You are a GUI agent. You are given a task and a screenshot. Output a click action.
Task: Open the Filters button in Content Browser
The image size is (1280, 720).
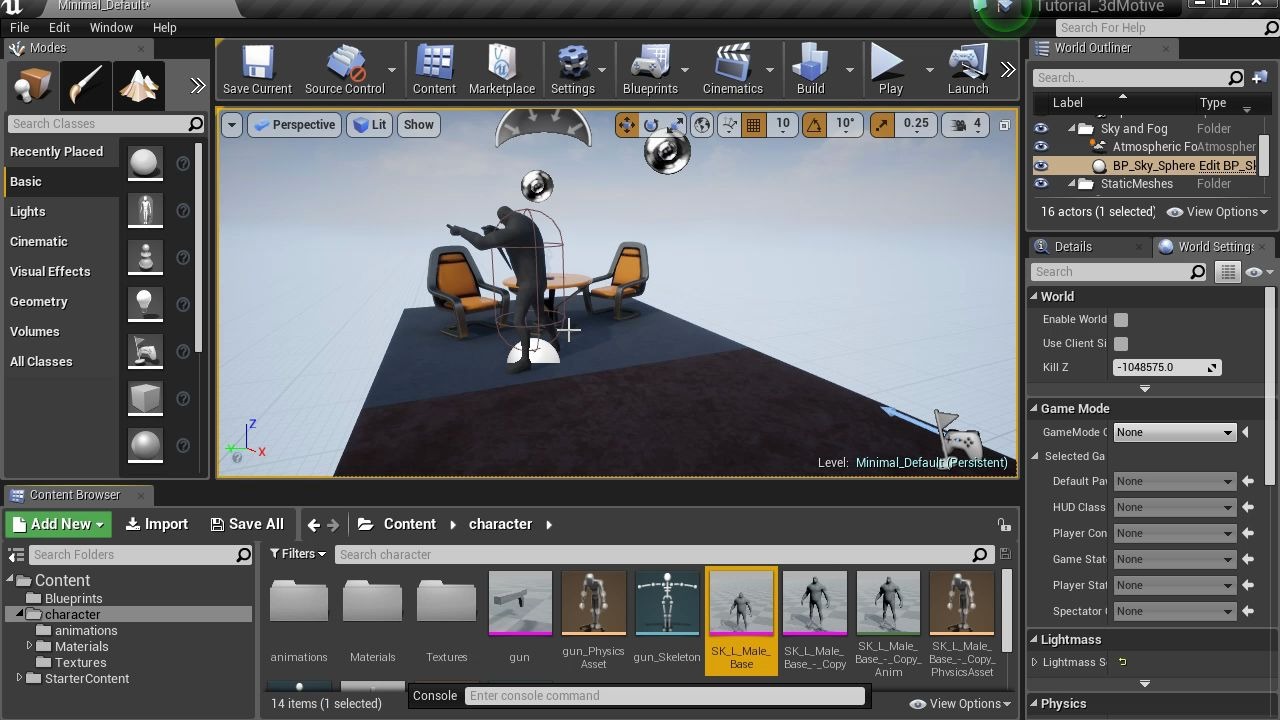pos(298,554)
